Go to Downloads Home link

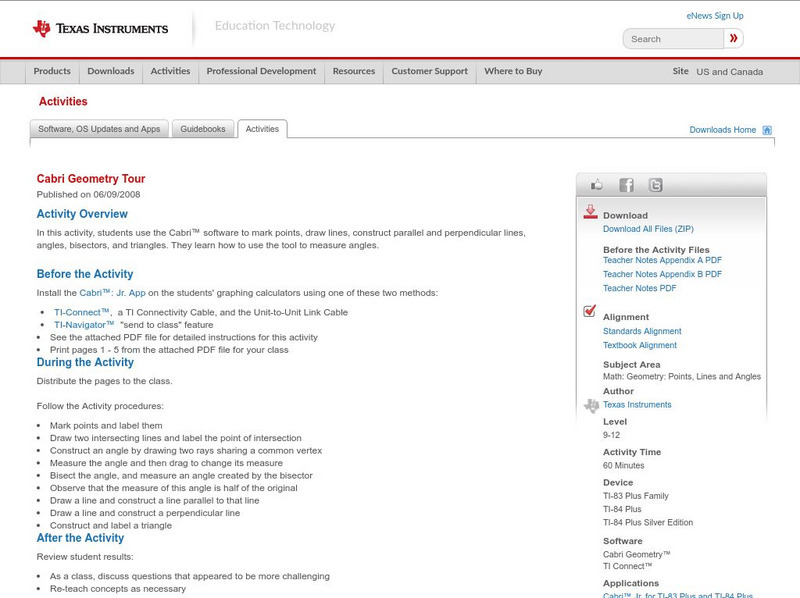[x=722, y=130]
